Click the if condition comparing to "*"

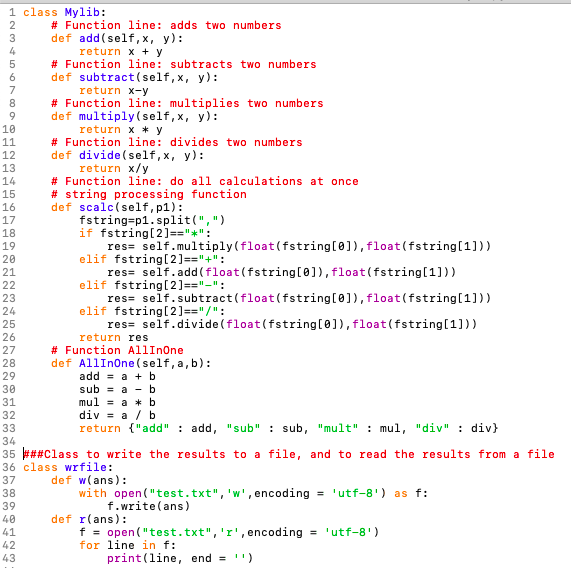(x=145, y=233)
